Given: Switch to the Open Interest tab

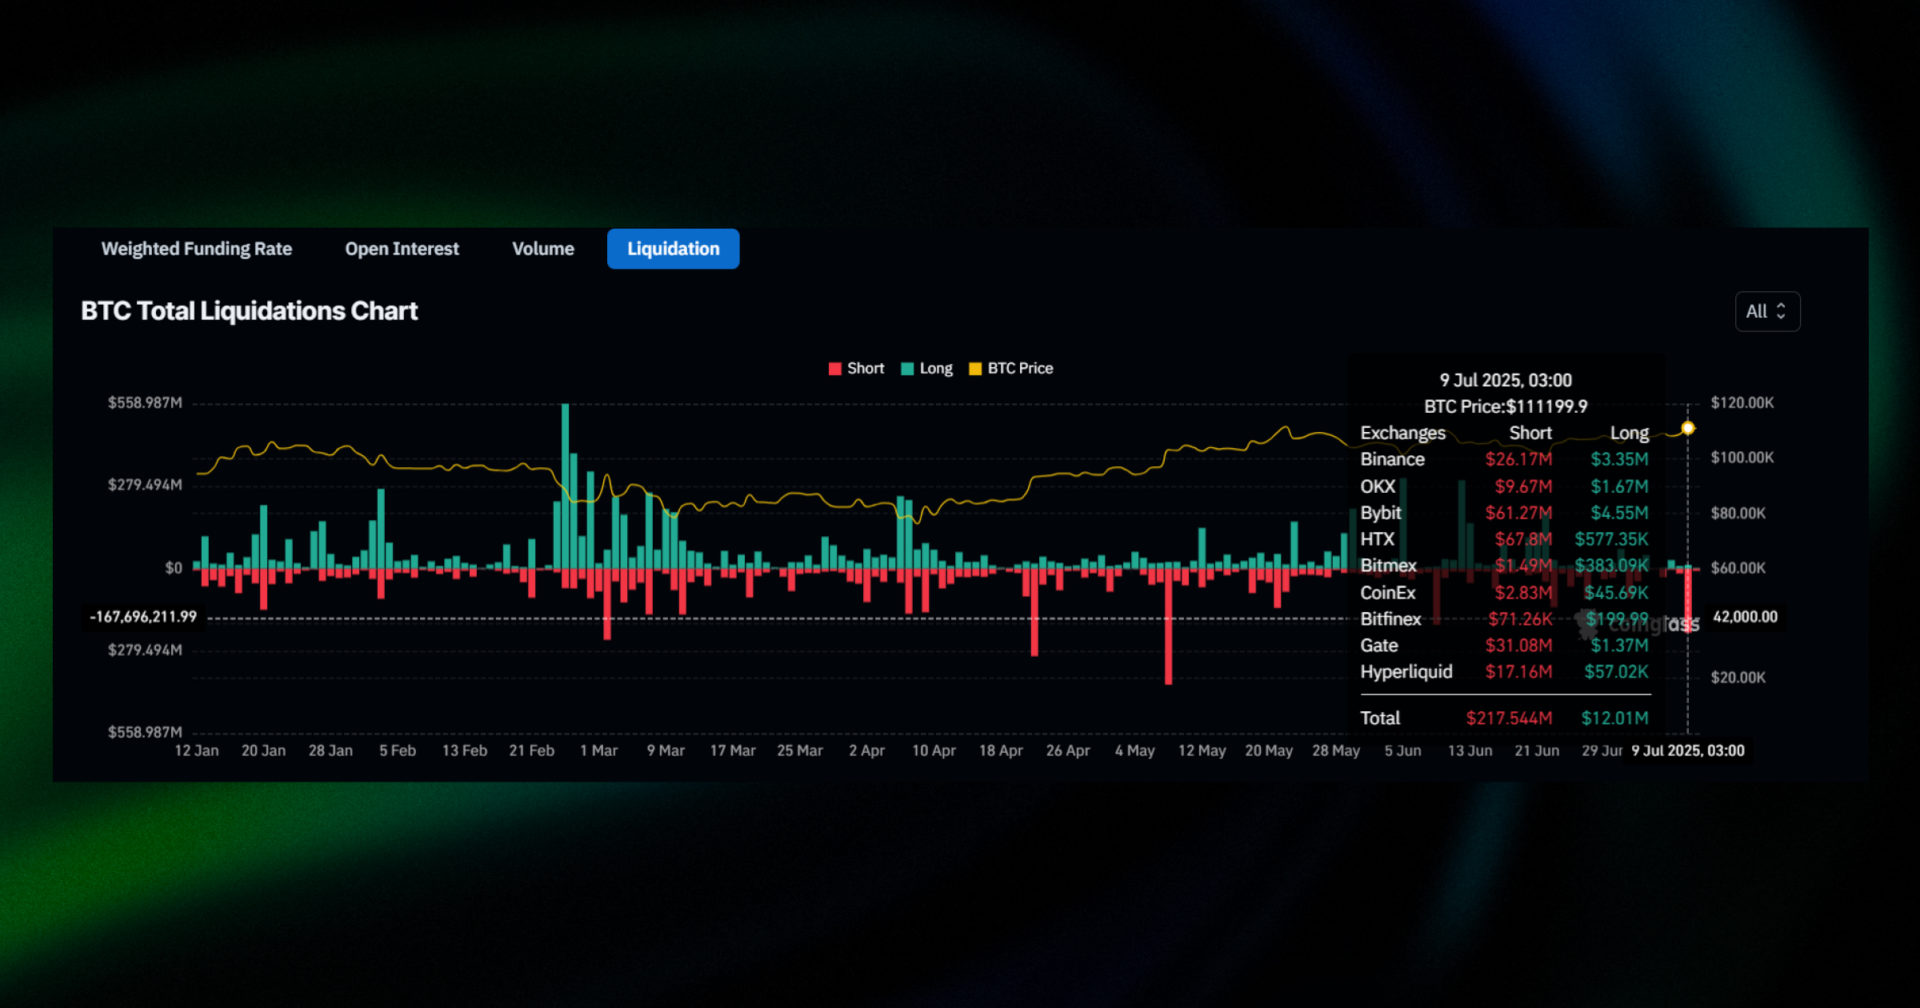Looking at the screenshot, I should tap(402, 248).
